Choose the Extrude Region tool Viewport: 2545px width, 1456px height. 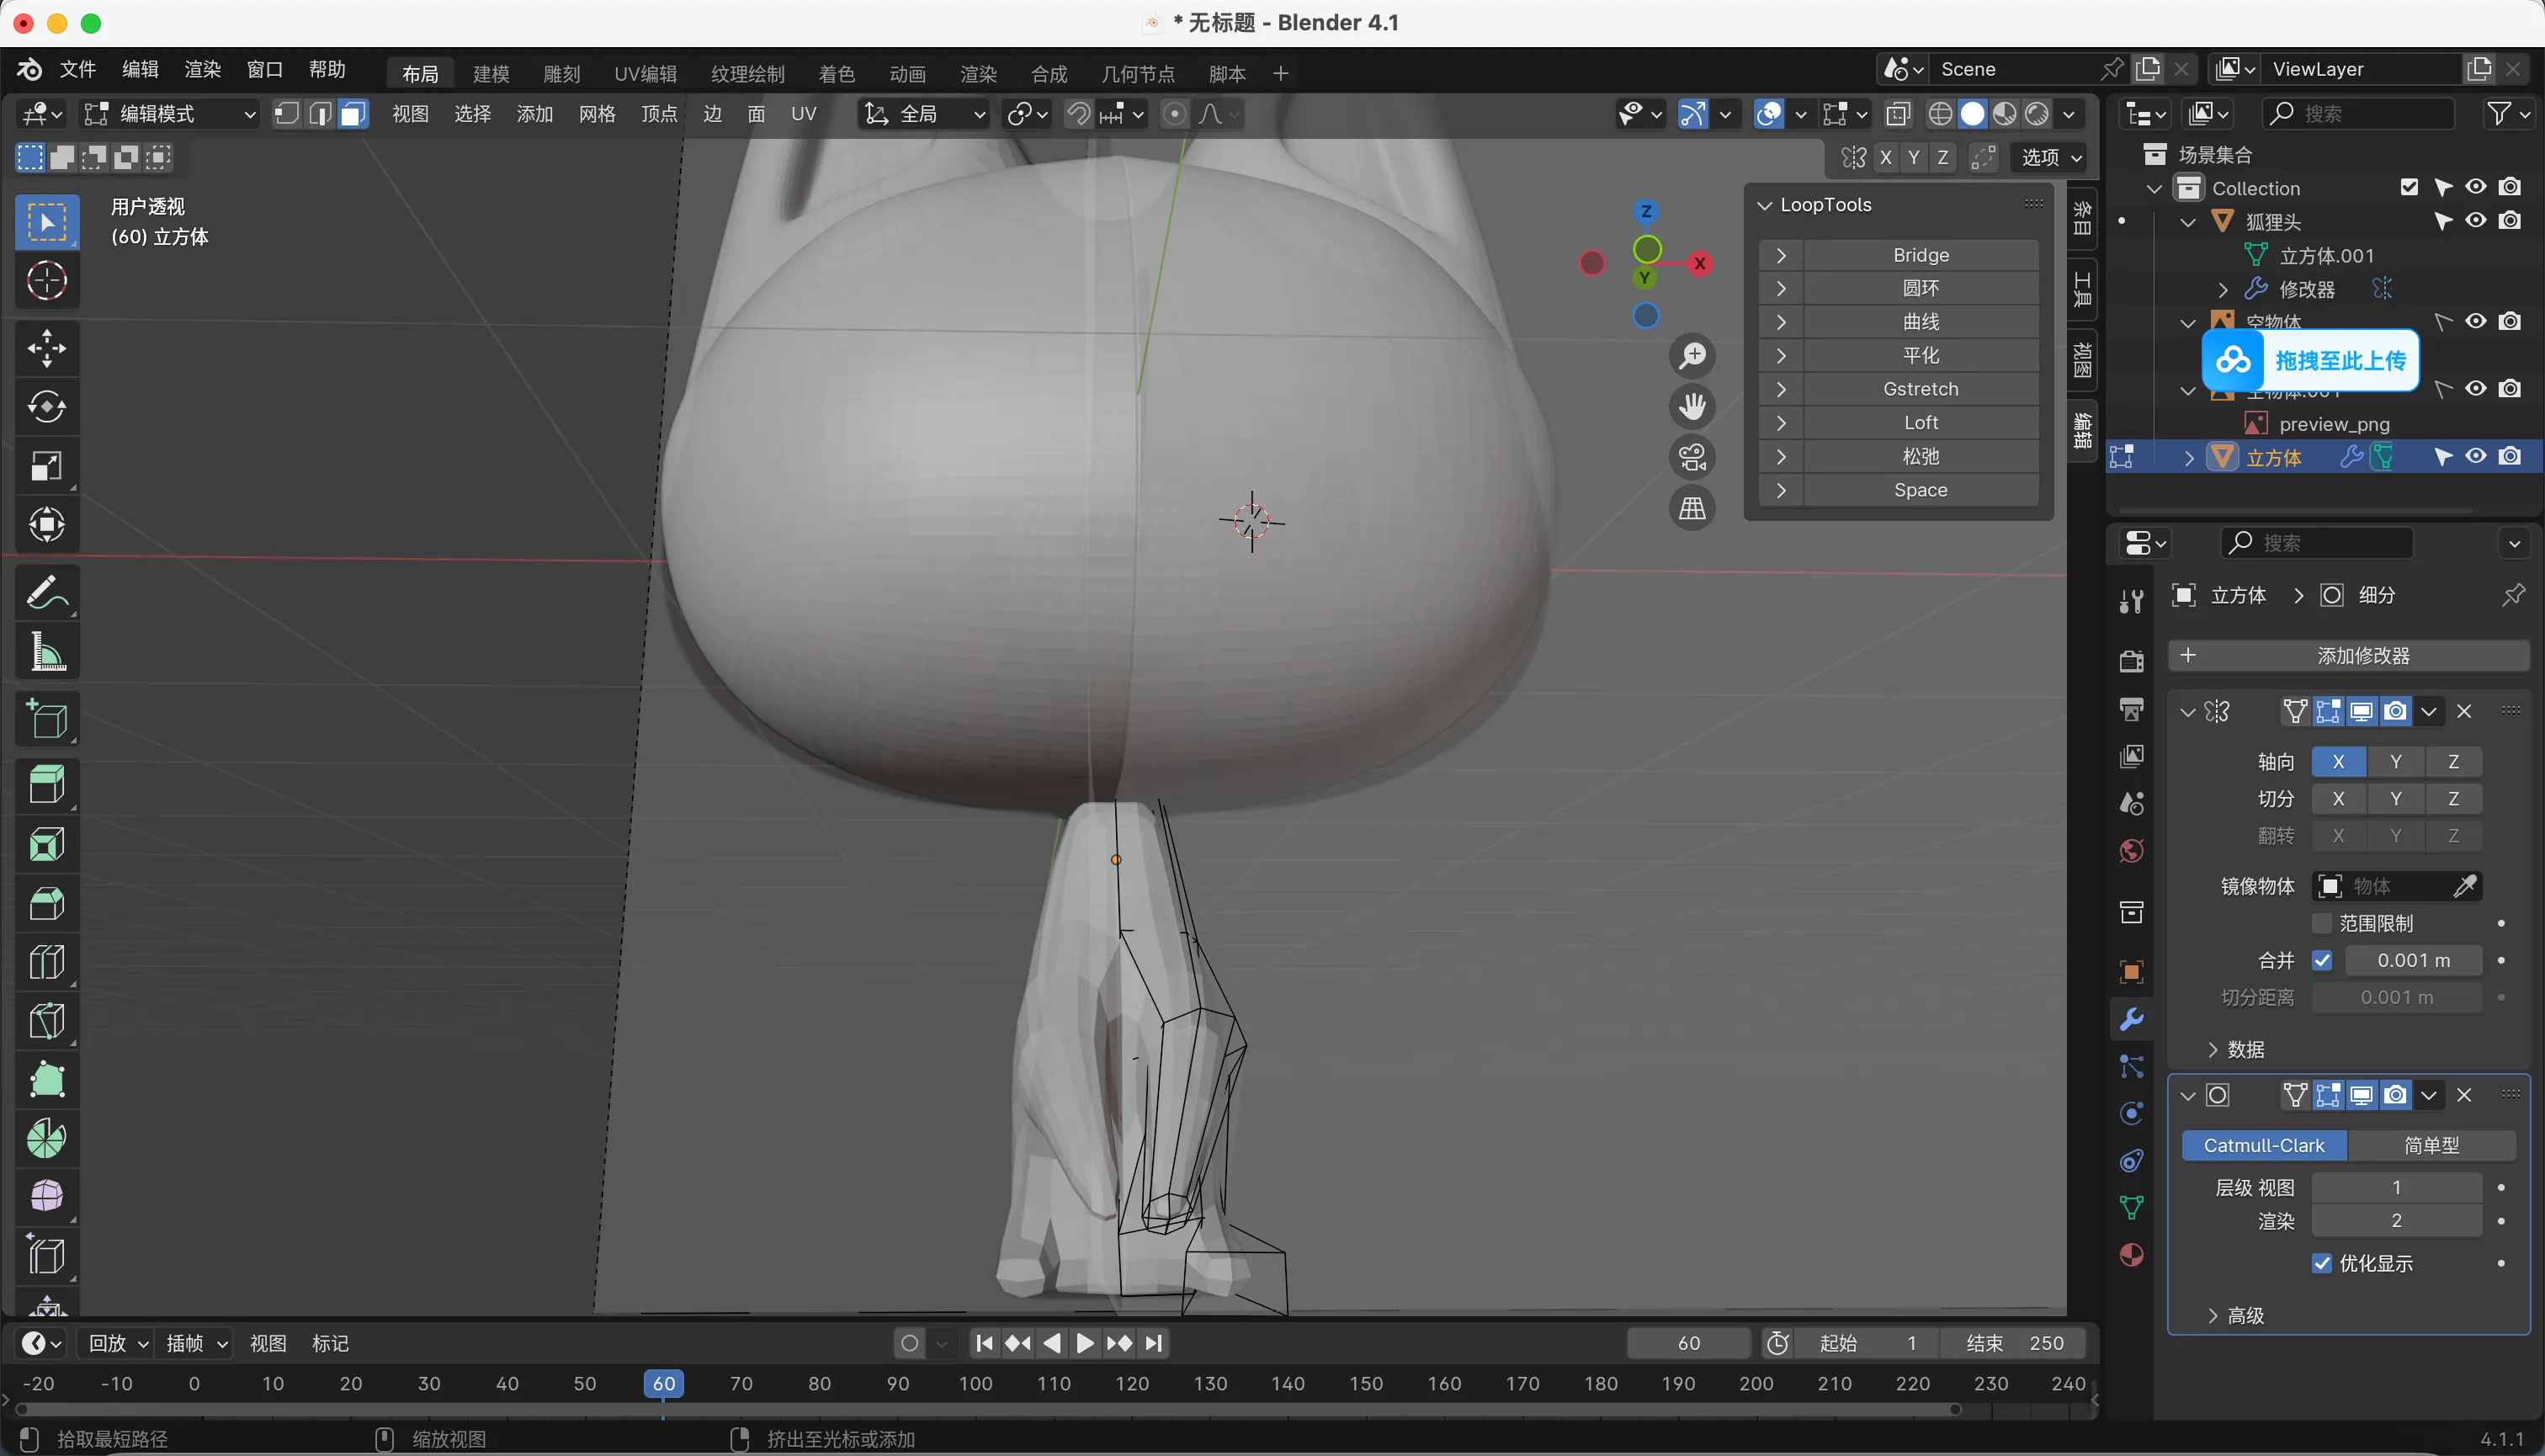[x=46, y=785]
